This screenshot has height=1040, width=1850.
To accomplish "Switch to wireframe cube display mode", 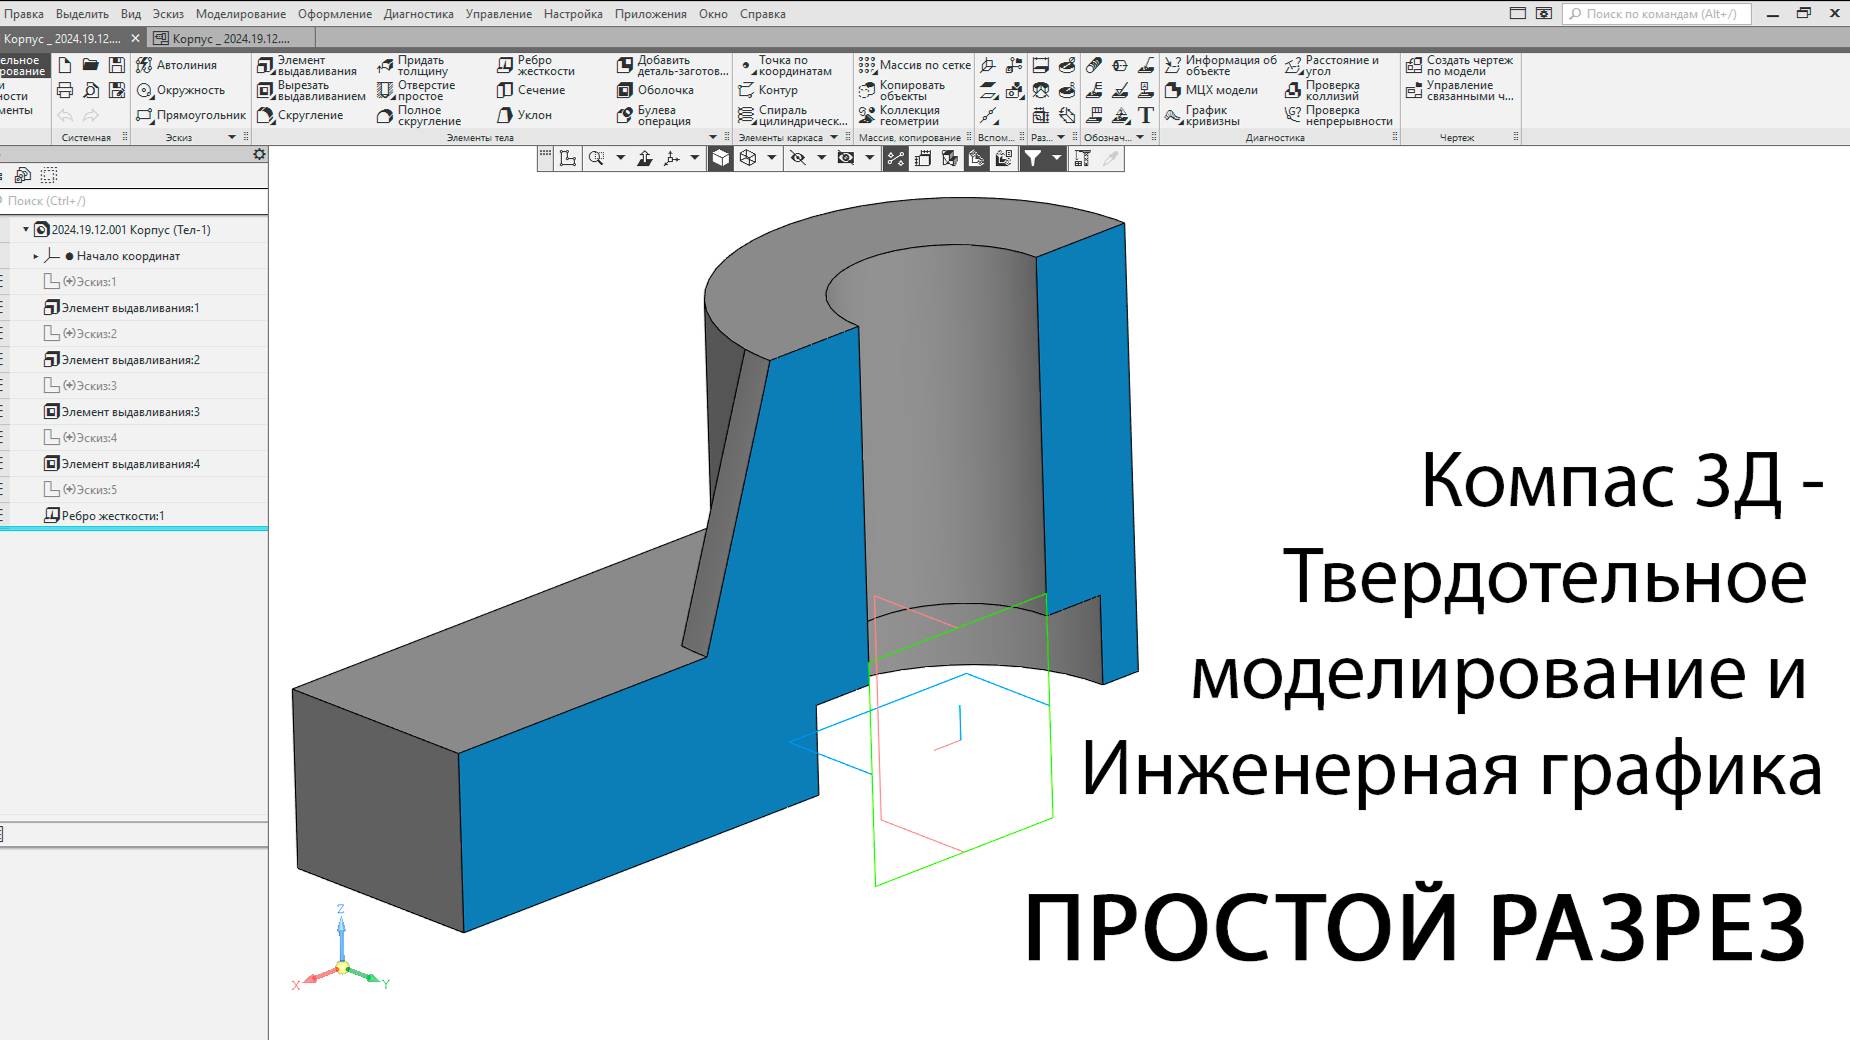I will [x=747, y=158].
